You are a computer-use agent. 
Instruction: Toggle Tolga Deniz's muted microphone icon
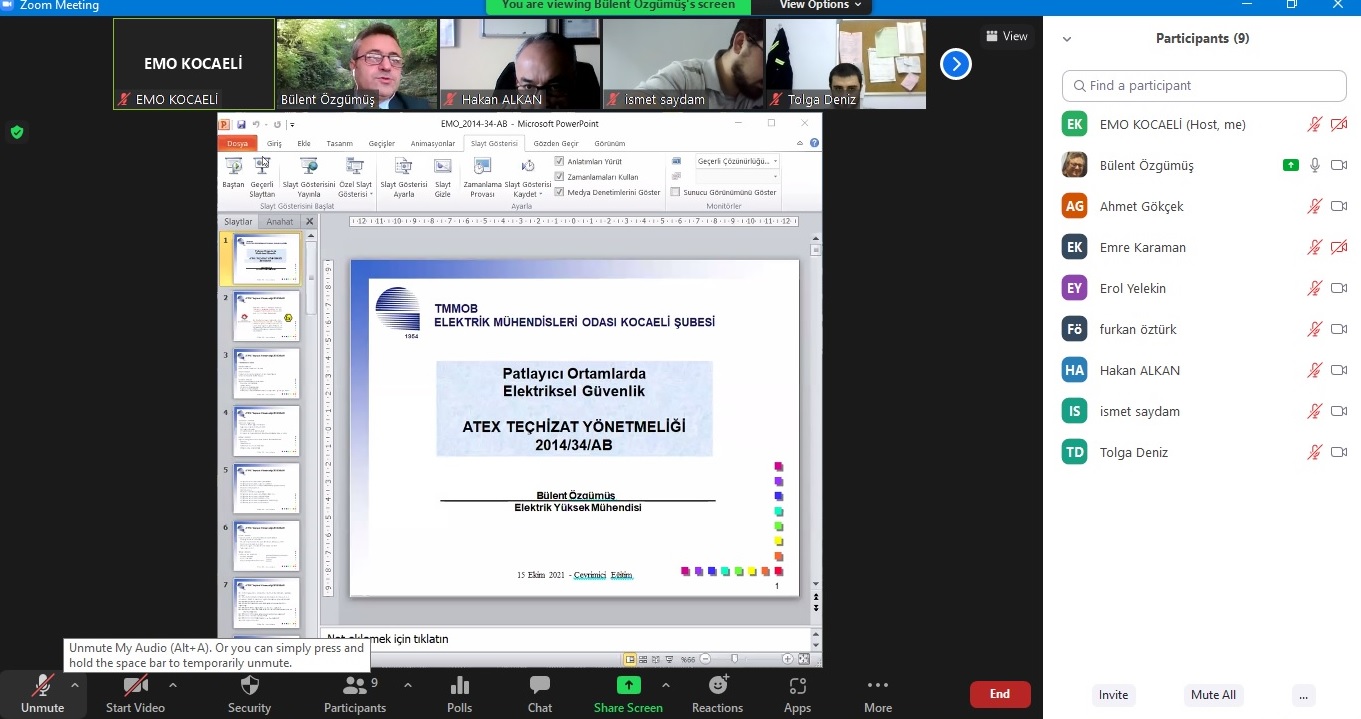[1315, 452]
